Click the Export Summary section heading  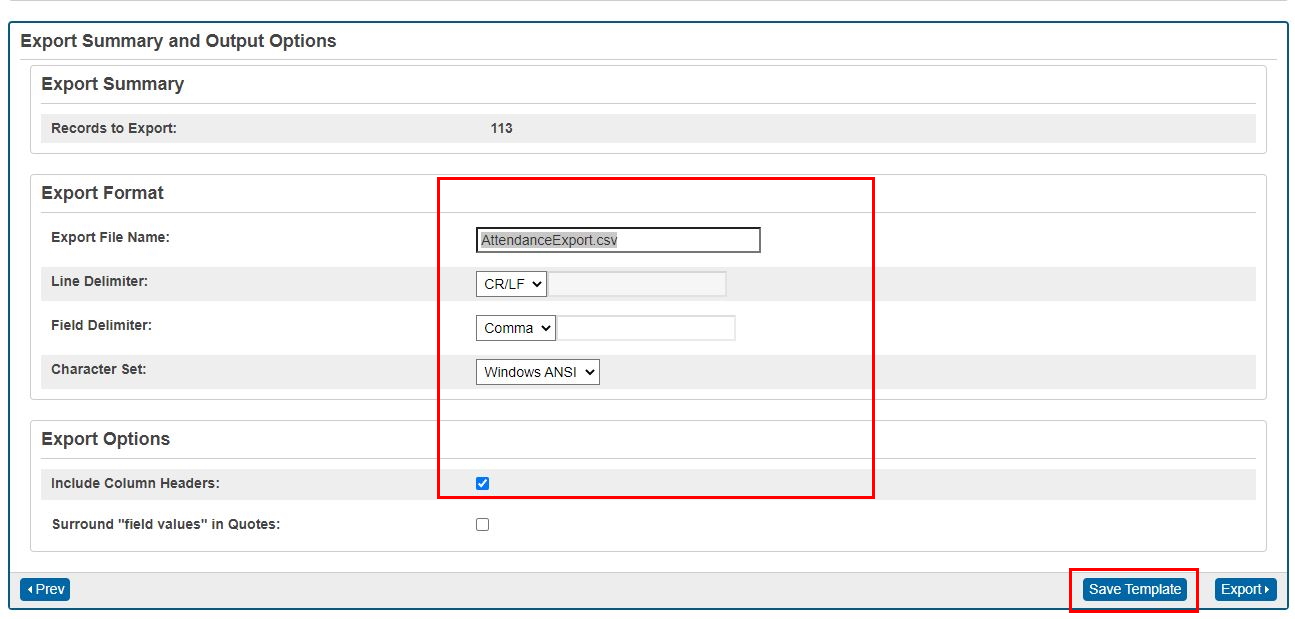click(x=112, y=84)
